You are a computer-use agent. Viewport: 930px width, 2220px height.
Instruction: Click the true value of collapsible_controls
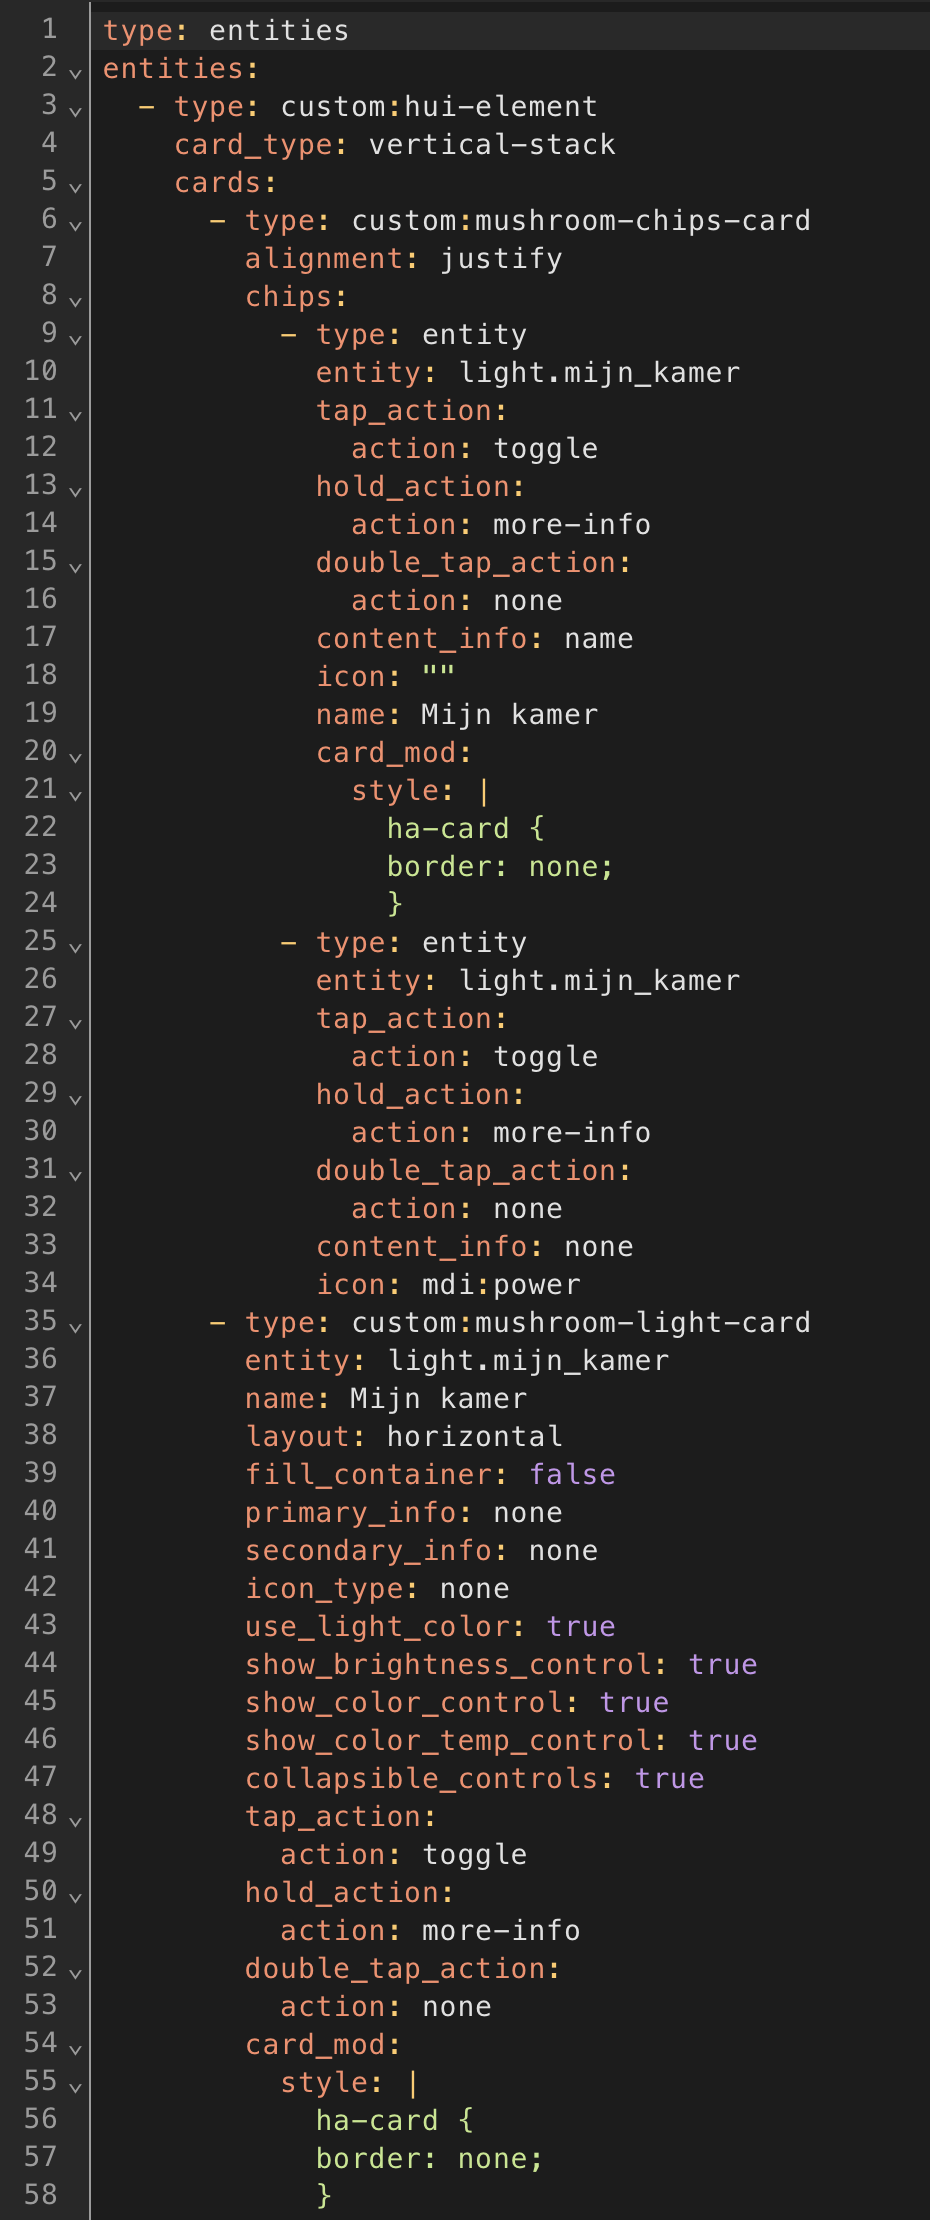669,1779
